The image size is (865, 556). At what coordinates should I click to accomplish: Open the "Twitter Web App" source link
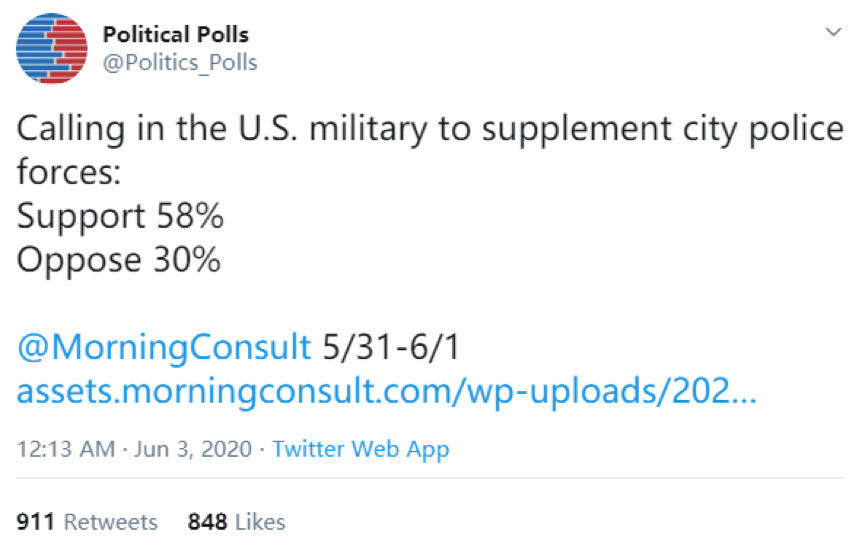tap(361, 449)
